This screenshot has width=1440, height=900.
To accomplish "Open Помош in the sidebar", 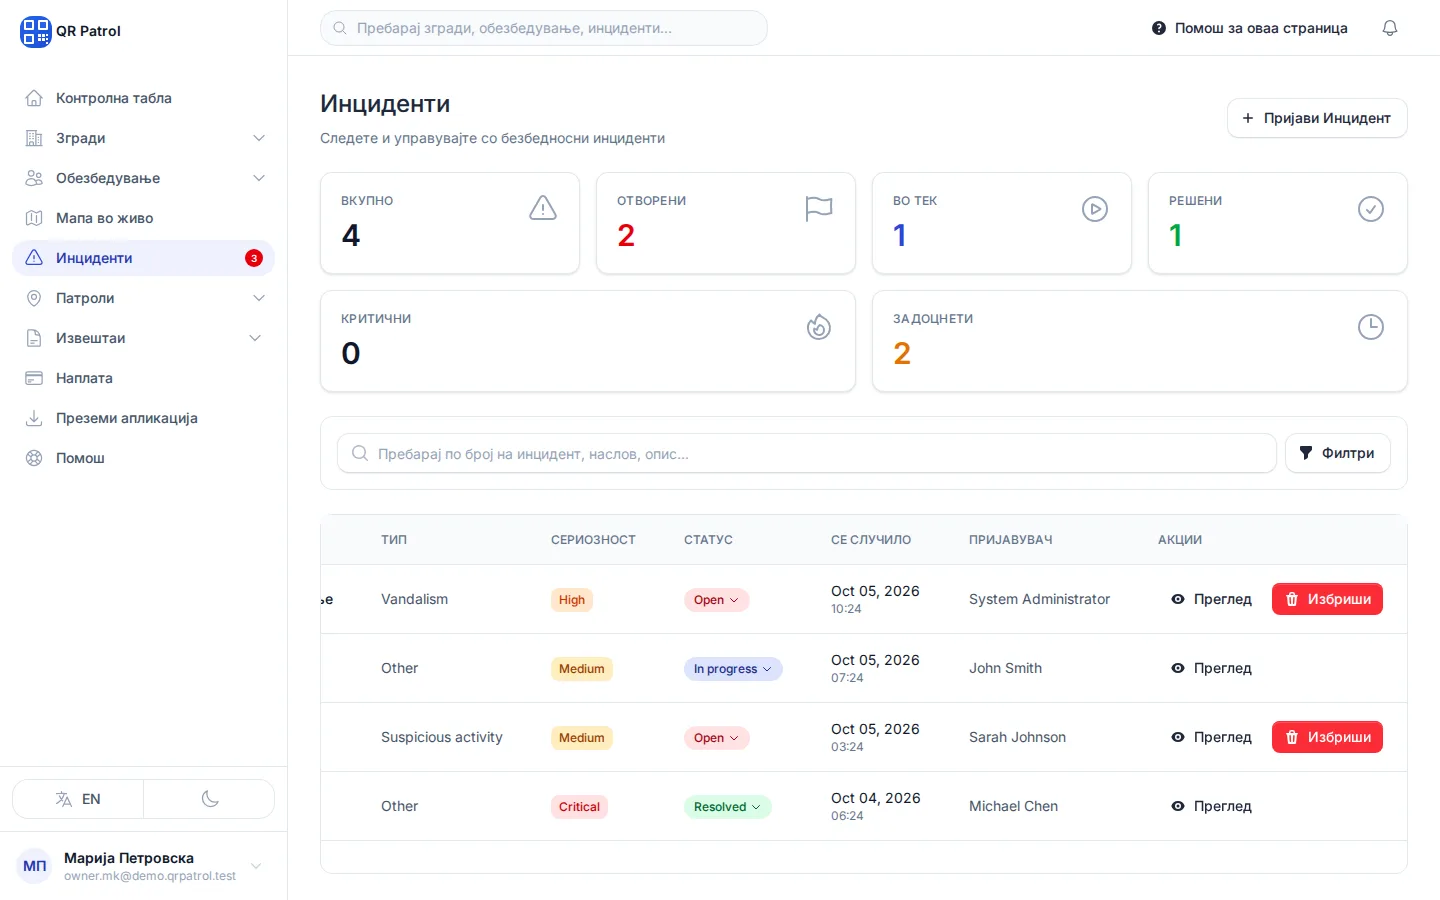I will 144,458.
